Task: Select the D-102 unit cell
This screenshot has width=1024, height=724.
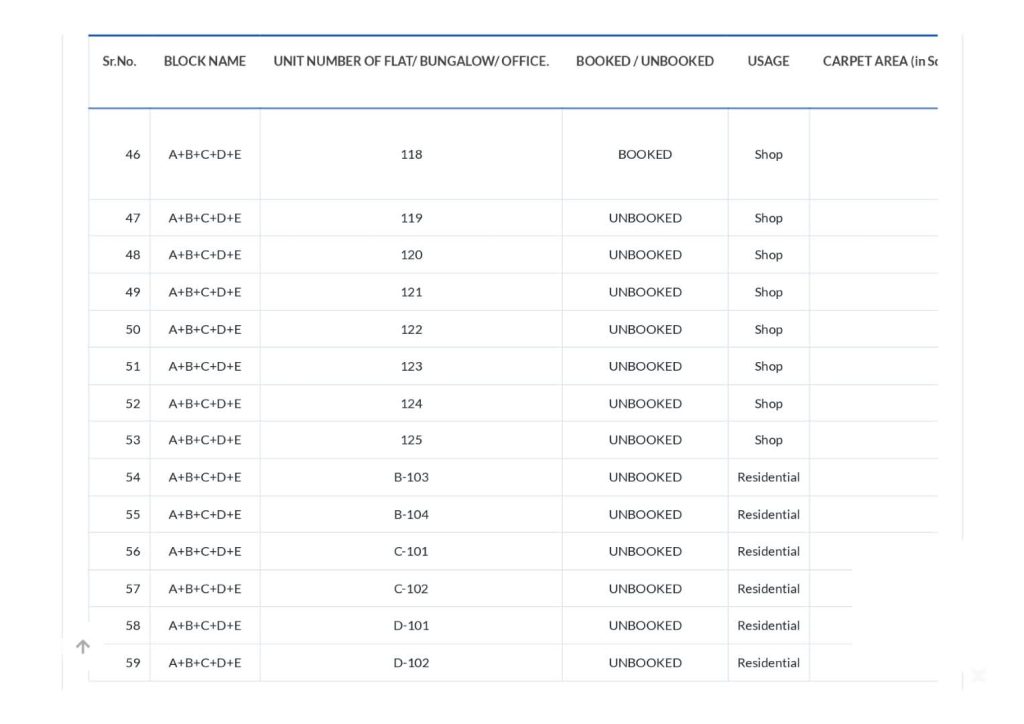Action: pyautogui.click(x=411, y=663)
